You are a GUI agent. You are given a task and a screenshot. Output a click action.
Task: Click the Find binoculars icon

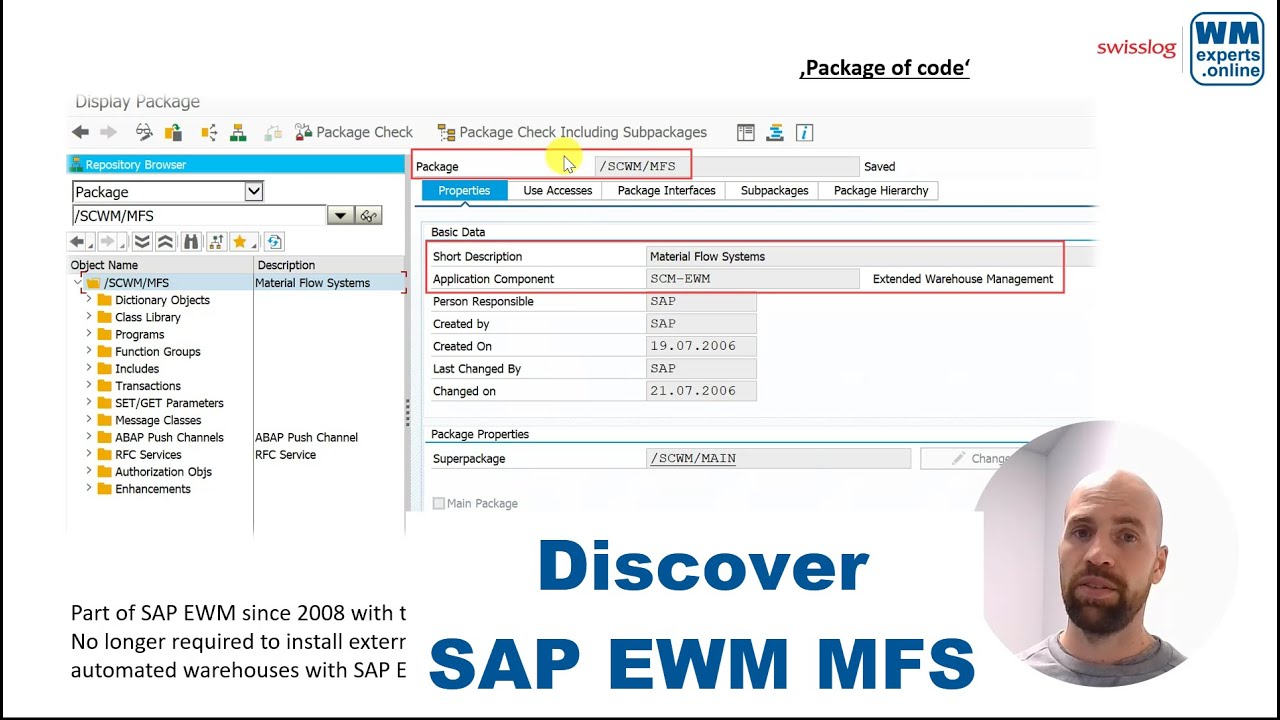(x=191, y=242)
